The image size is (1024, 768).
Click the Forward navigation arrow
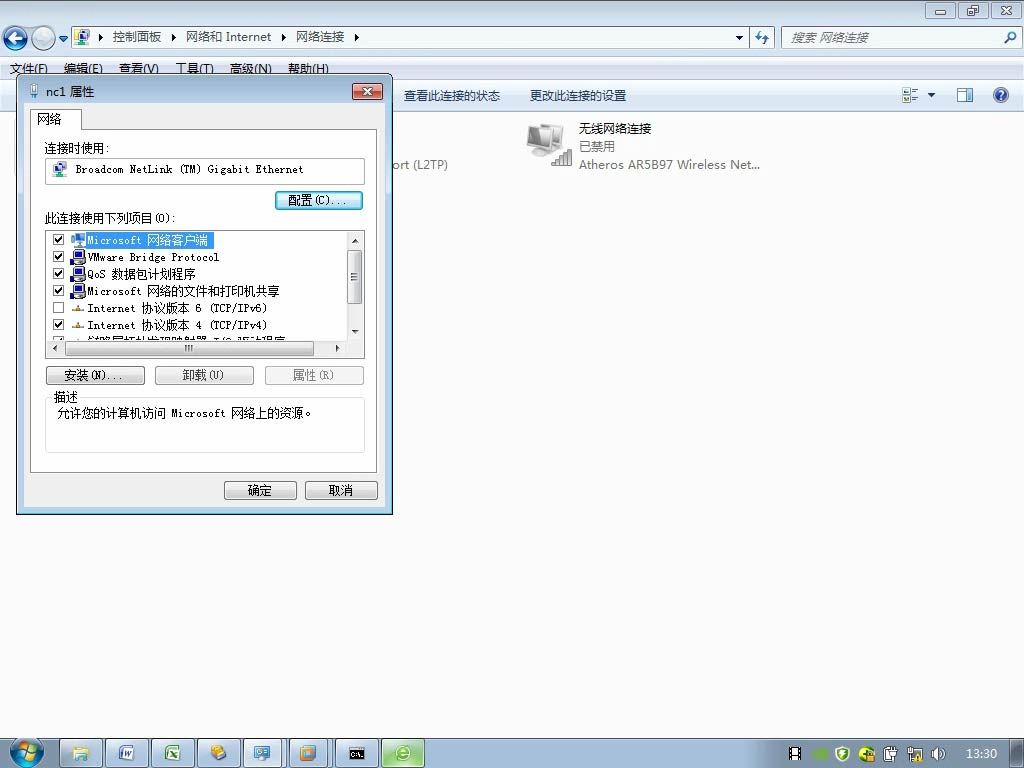point(43,38)
